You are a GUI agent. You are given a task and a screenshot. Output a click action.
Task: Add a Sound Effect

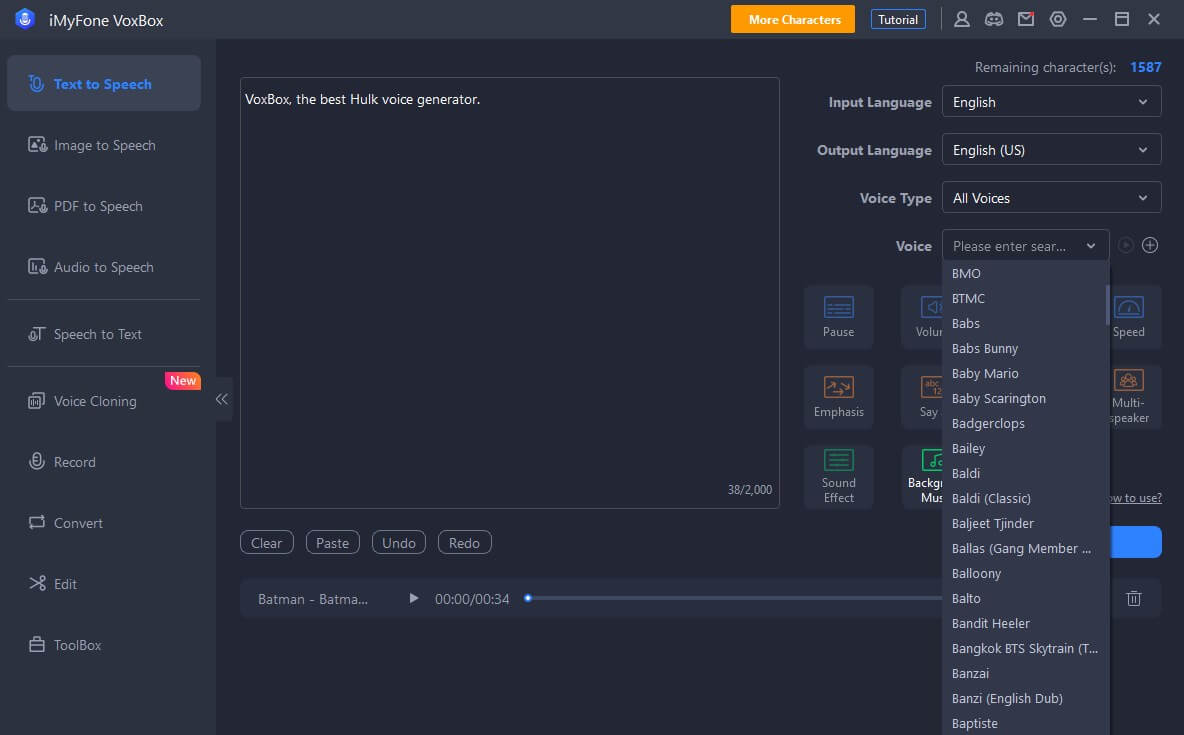point(838,477)
